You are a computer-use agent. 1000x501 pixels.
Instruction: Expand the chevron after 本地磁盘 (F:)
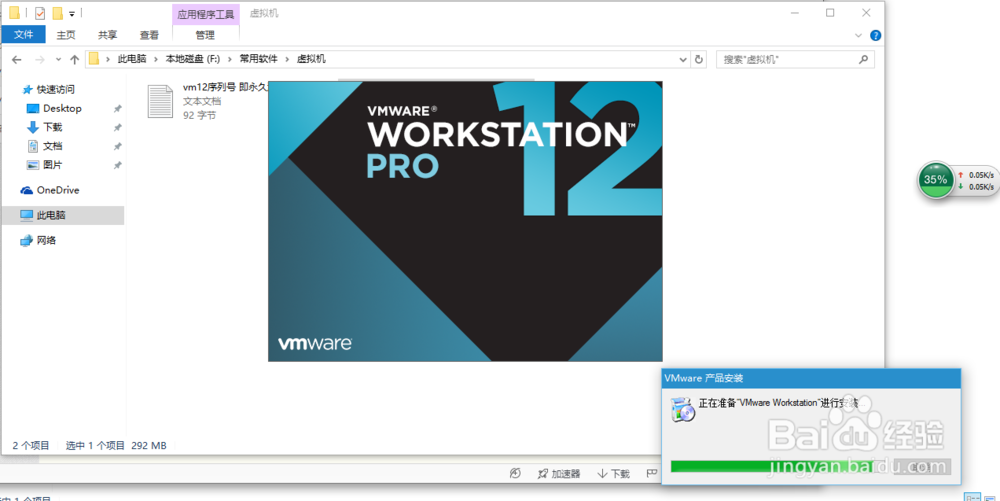tap(230, 59)
